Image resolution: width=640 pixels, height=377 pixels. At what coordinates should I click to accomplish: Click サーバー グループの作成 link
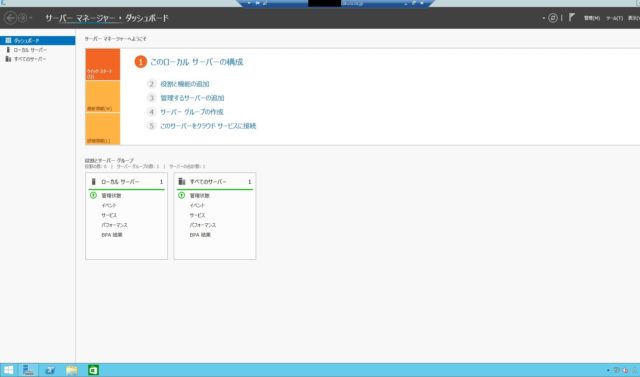click(191, 112)
